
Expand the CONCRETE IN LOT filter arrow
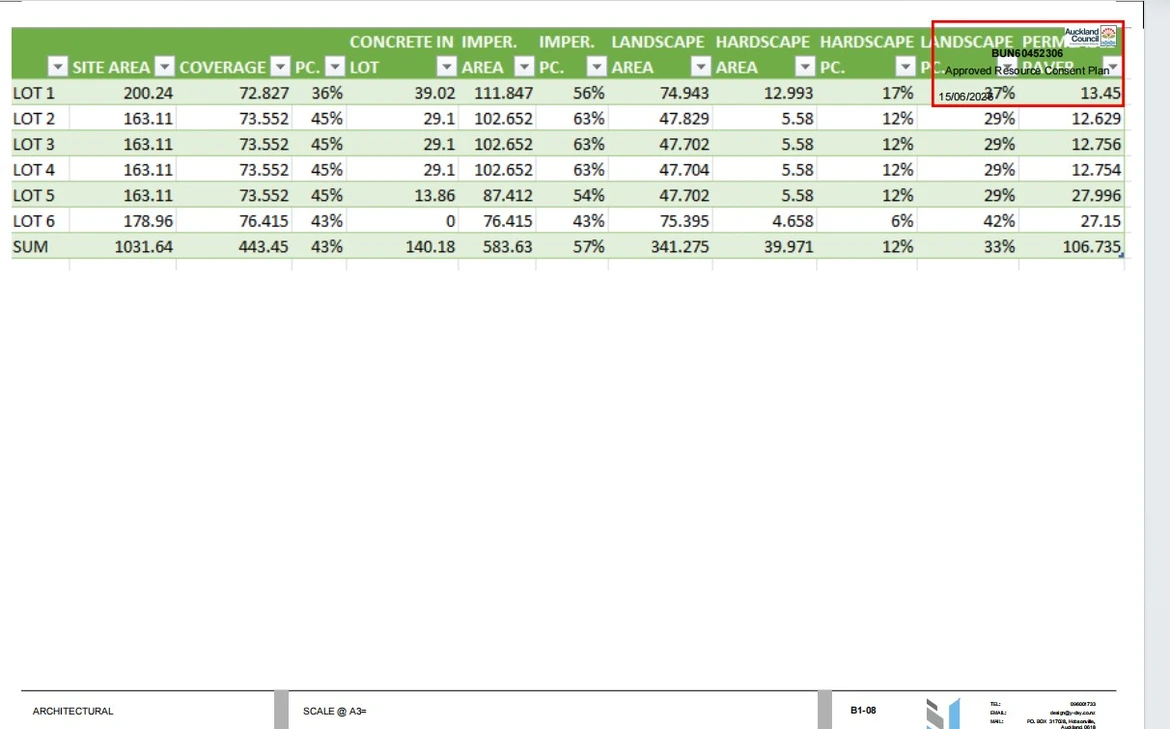pyautogui.click(x=446, y=67)
